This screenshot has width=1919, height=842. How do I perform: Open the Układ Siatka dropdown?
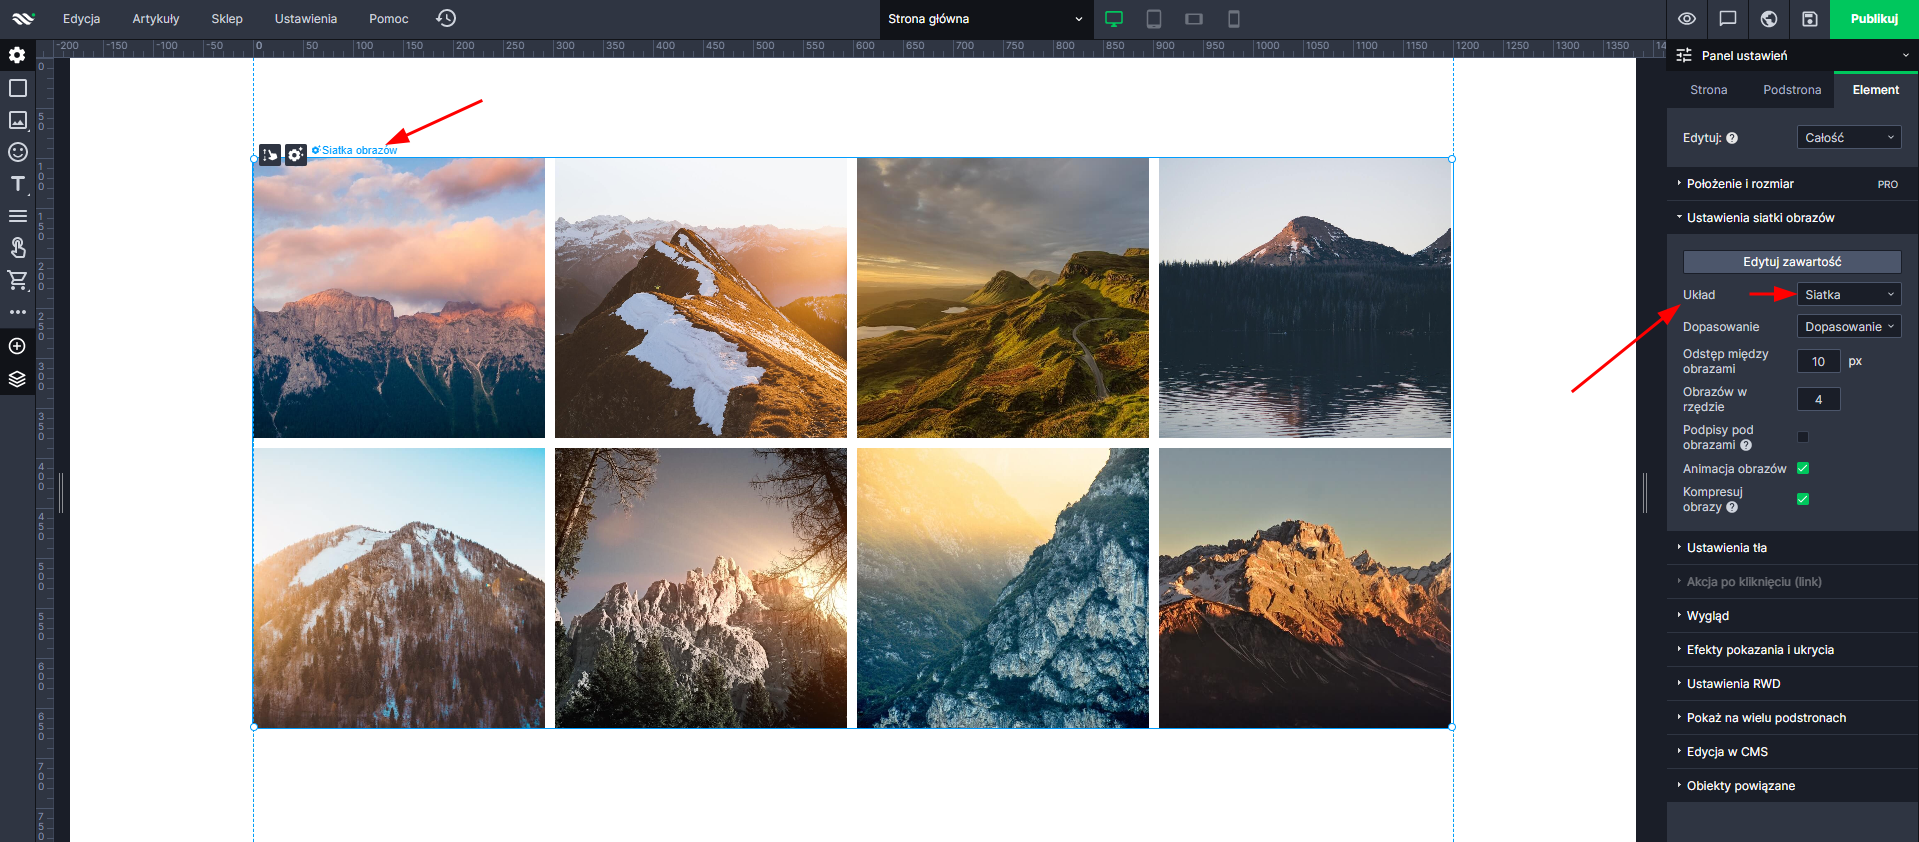pos(1848,295)
